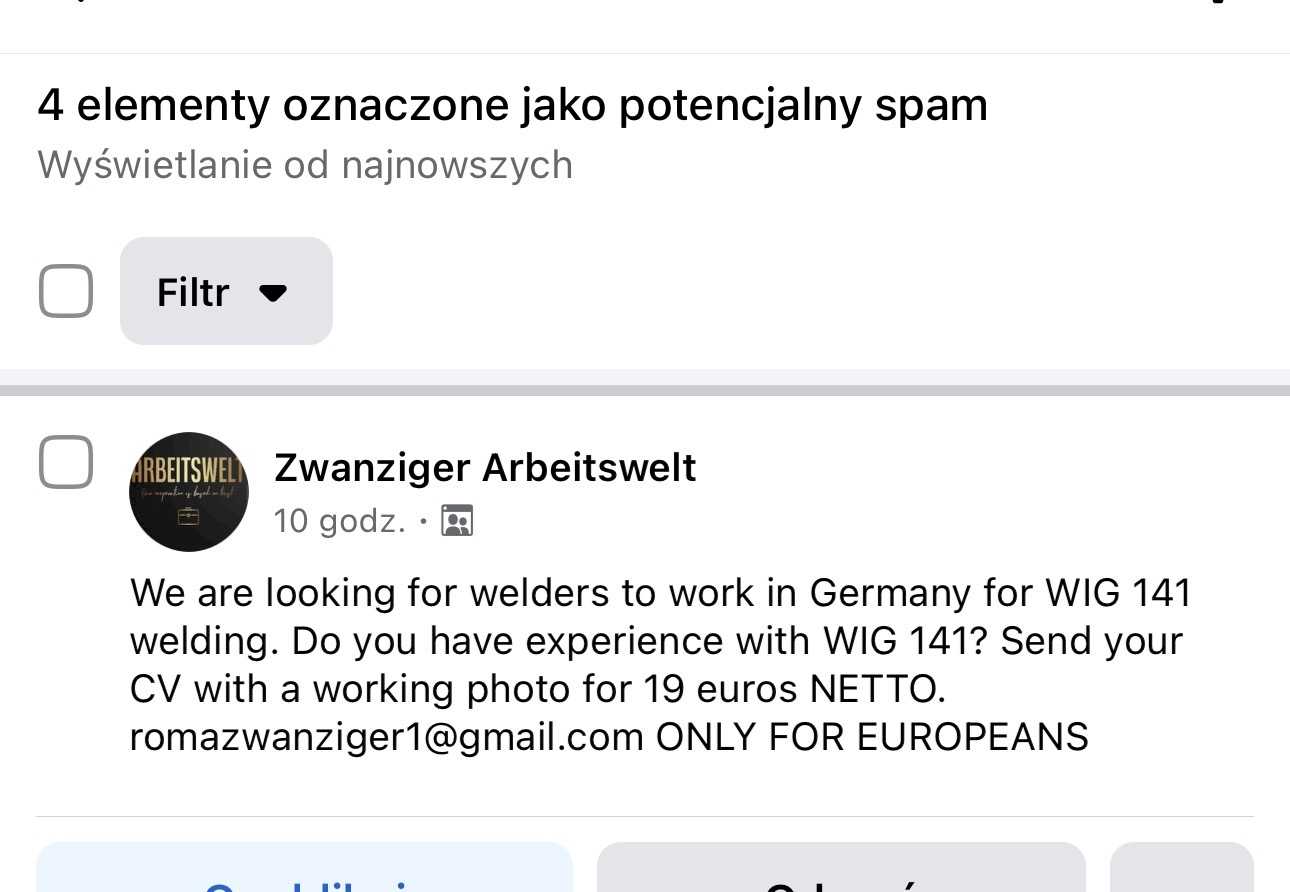Click the briefcase icon inside the avatar
Viewport: 1290px width, 892px height.
pos(188,516)
